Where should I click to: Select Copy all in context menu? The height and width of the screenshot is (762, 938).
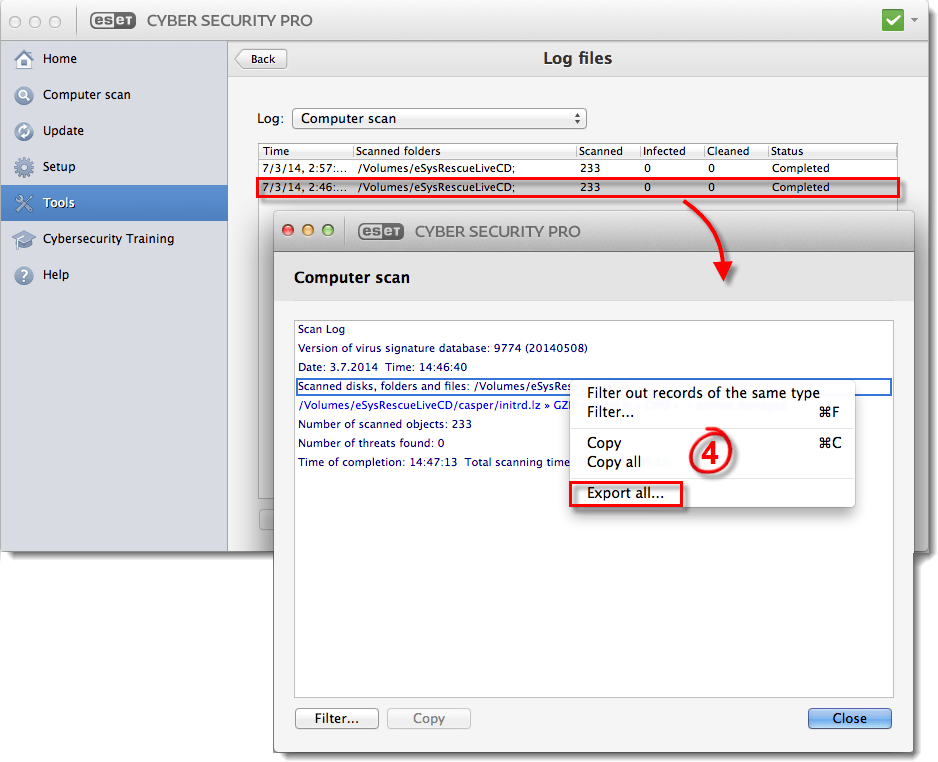[614, 462]
